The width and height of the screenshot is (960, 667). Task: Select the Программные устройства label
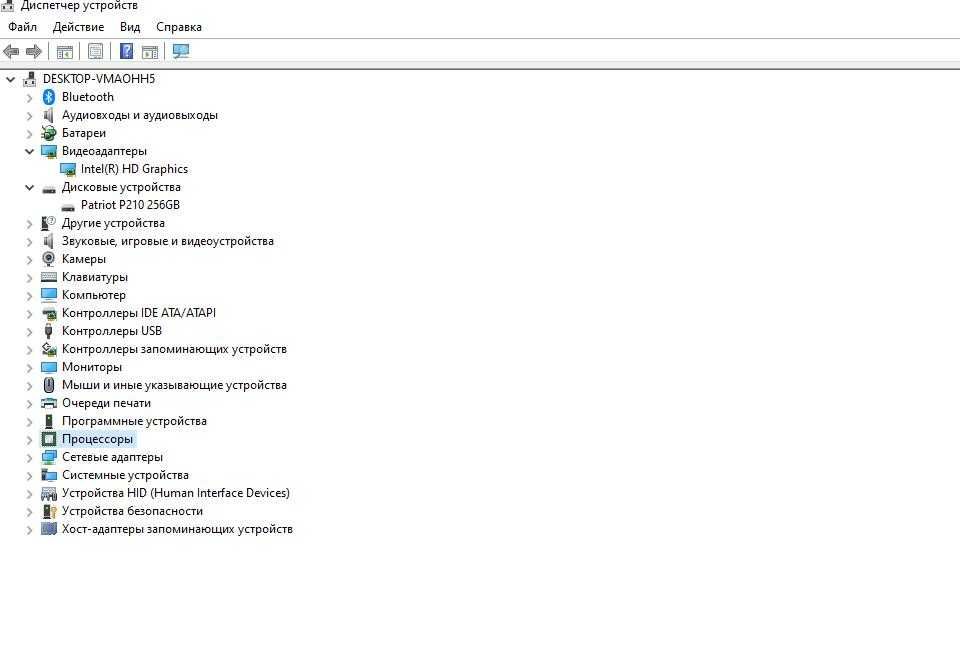click(x=134, y=421)
